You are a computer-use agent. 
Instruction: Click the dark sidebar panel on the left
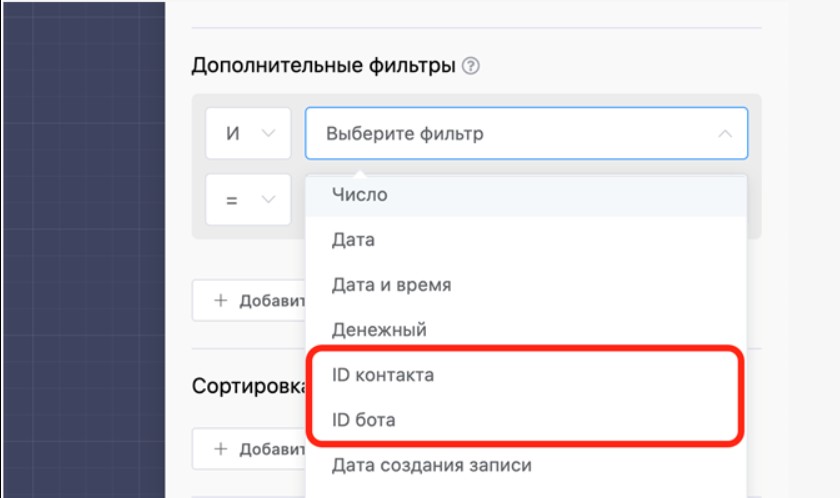(82, 250)
